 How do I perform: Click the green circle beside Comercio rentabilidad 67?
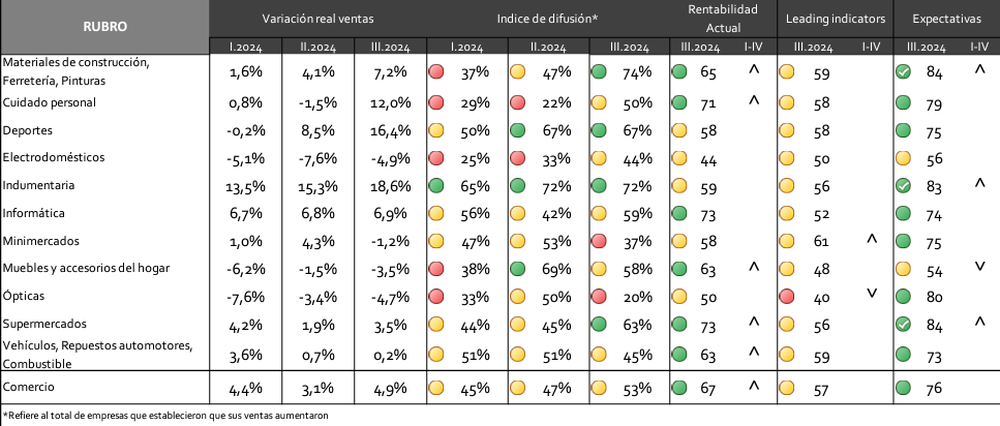[x=679, y=387]
